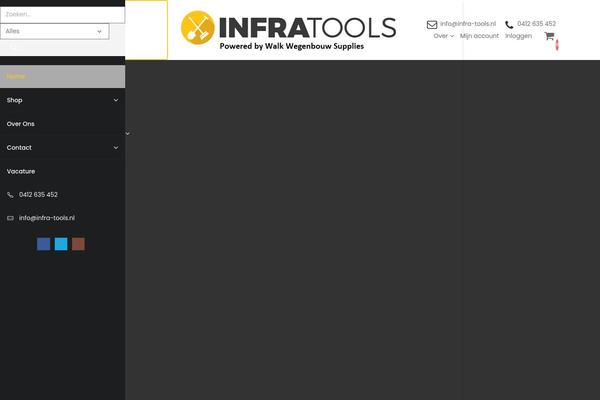Screen dimensions: 600x400
Task: Click the sidebar envelope icon
Action: [10, 218]
